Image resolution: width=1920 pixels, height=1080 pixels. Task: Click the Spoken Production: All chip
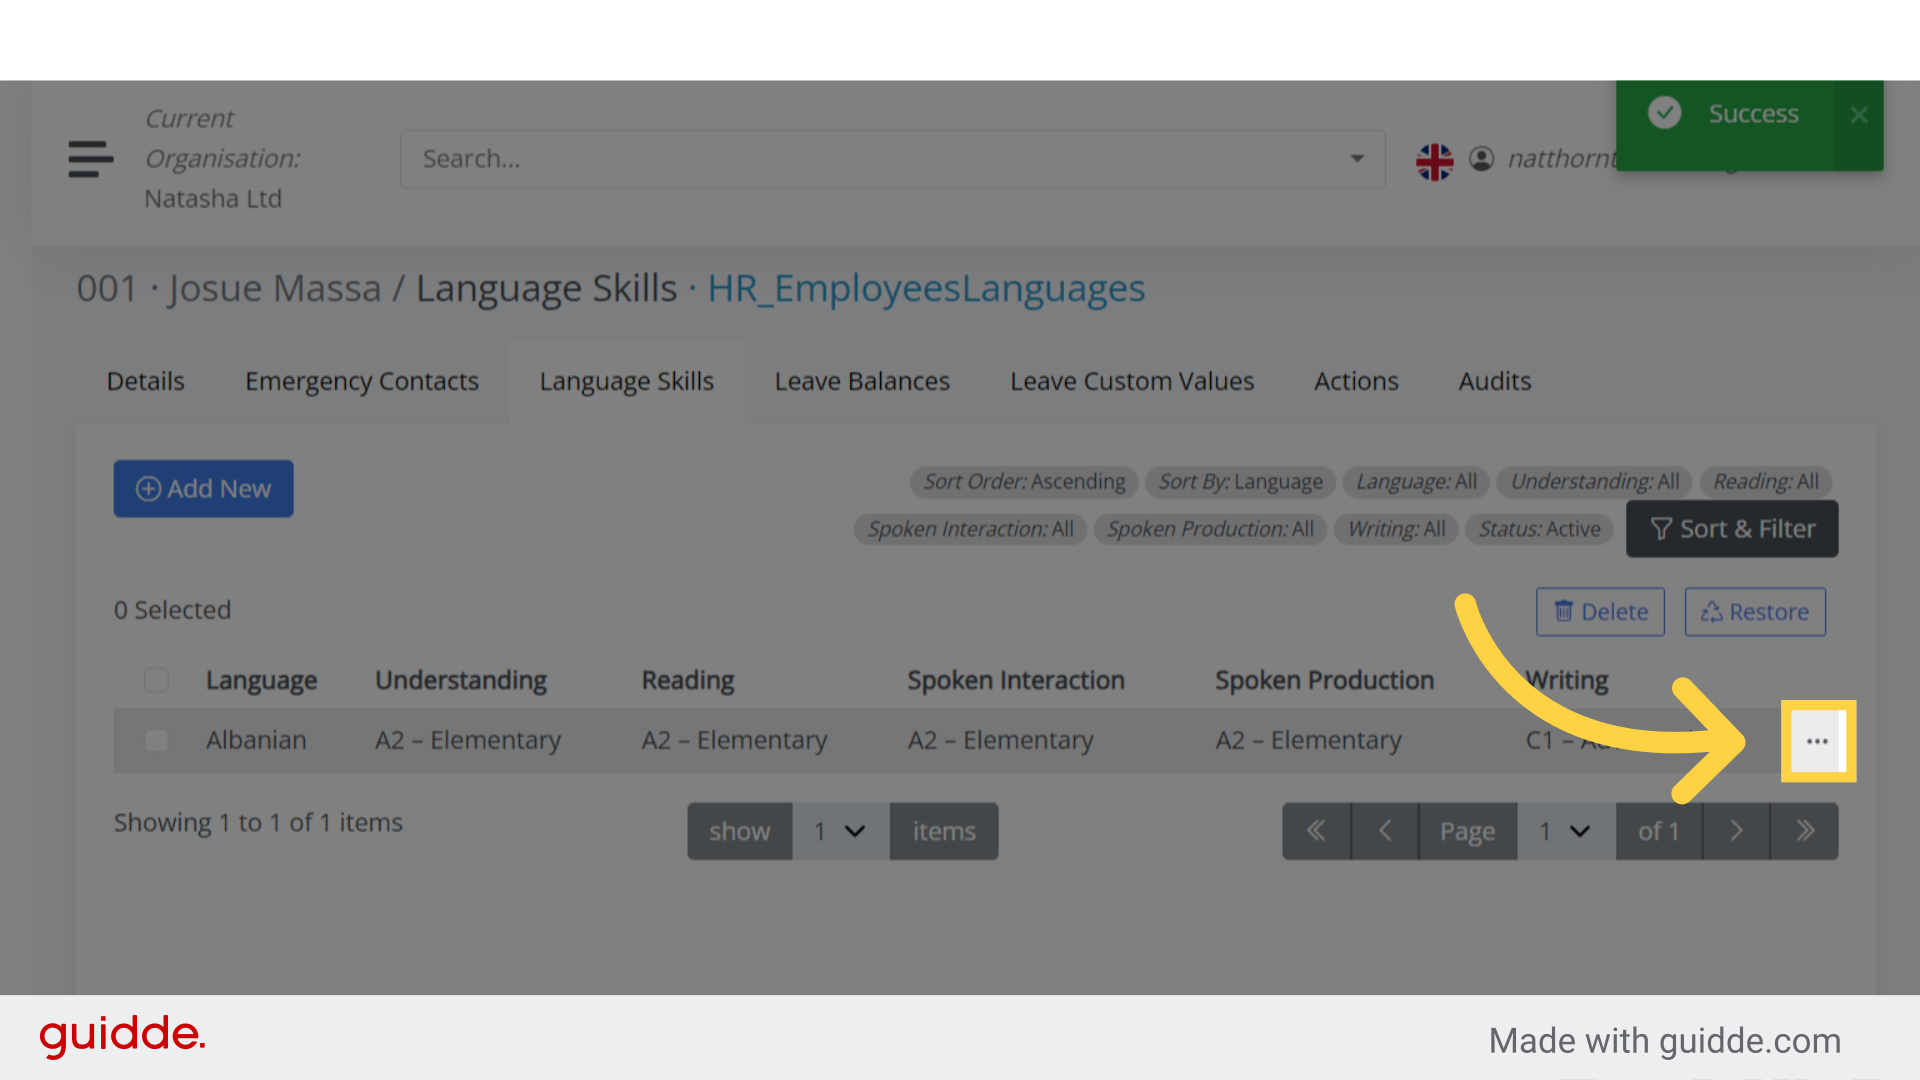[x=1210, y=529]
